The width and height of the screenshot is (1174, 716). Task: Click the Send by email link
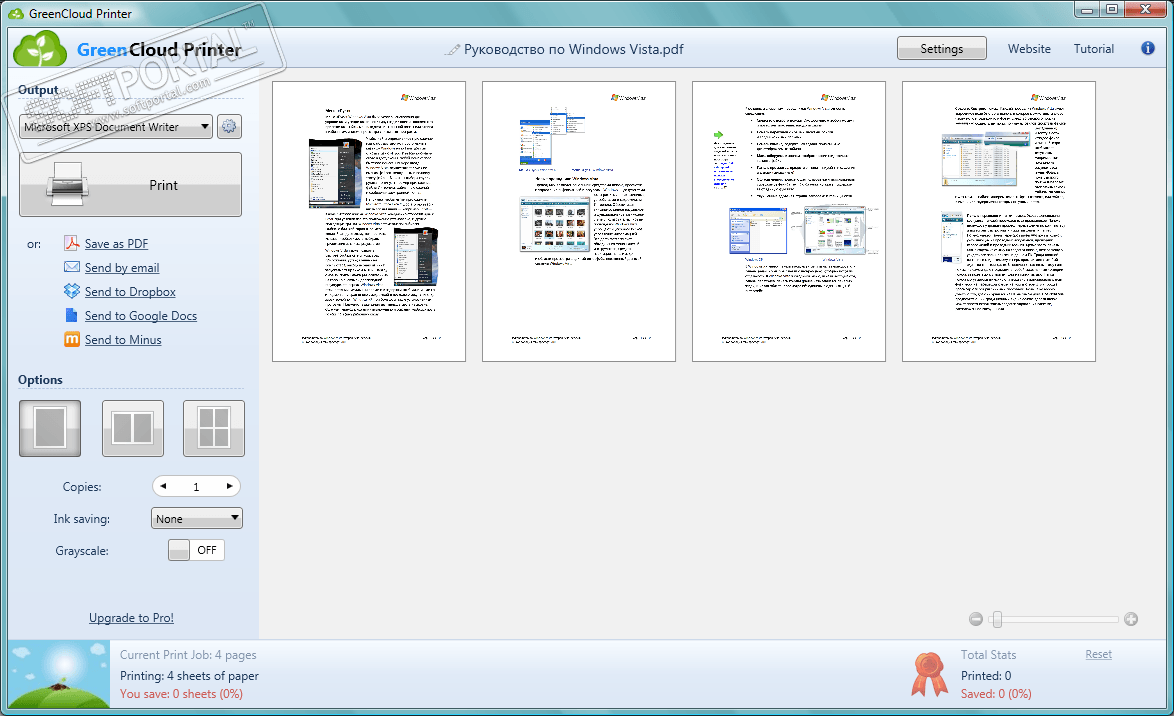click(x=122, y=267)
